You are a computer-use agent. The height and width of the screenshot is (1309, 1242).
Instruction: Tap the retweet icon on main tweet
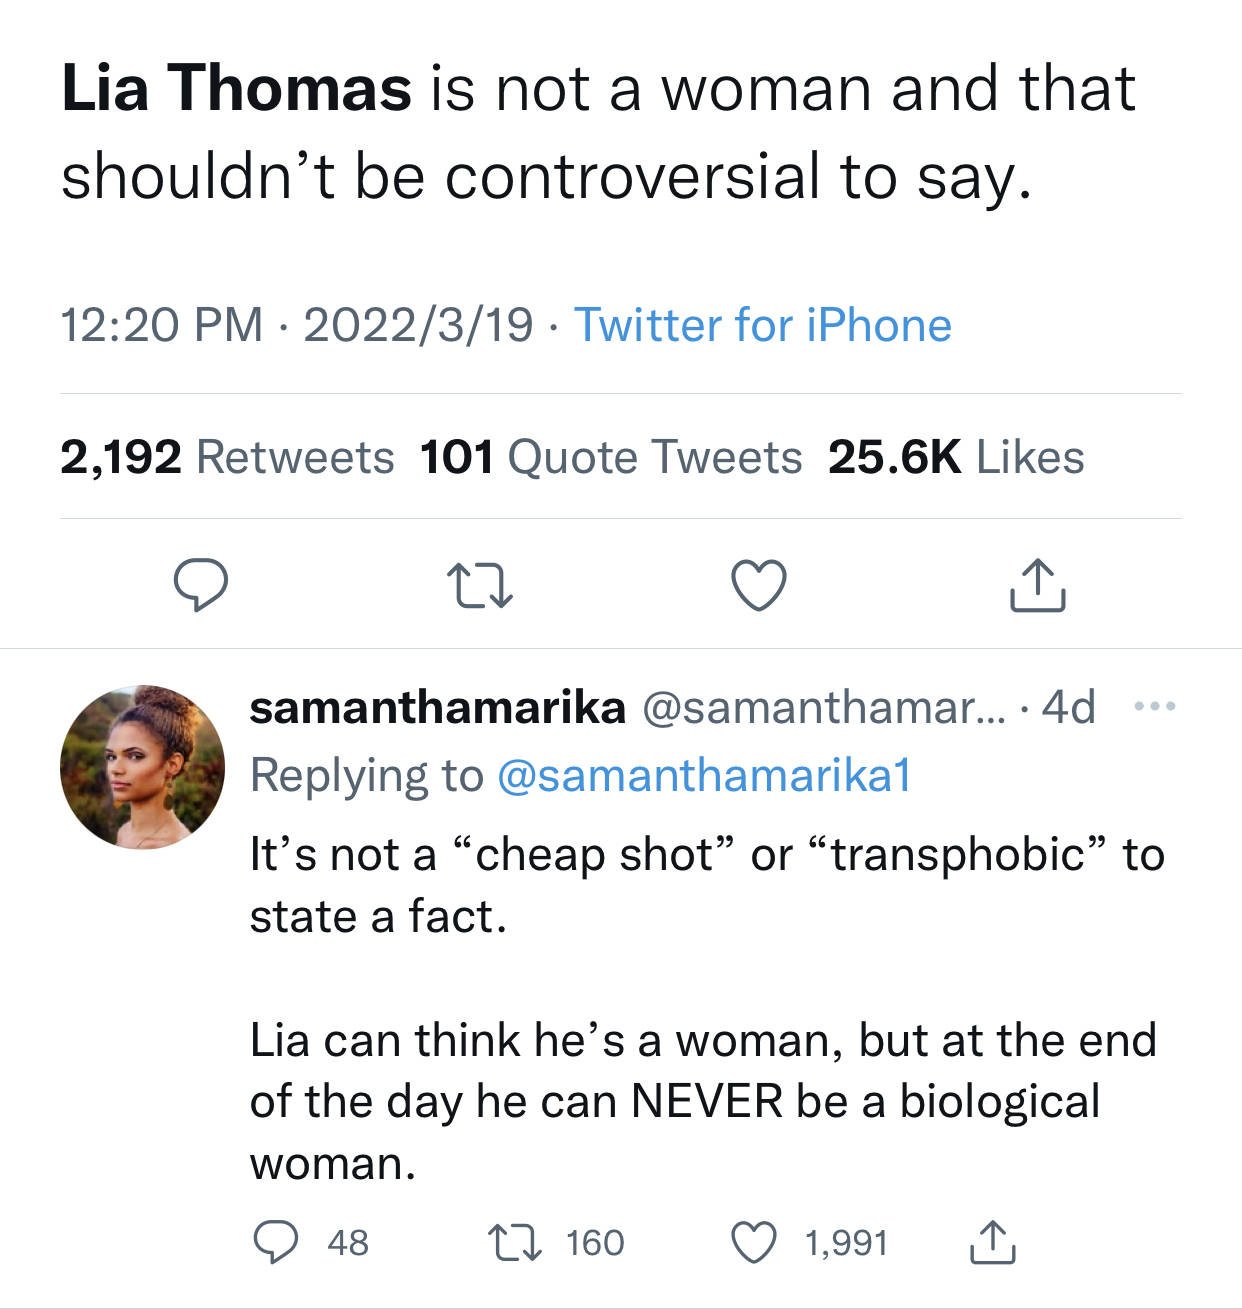click(480, 586)
